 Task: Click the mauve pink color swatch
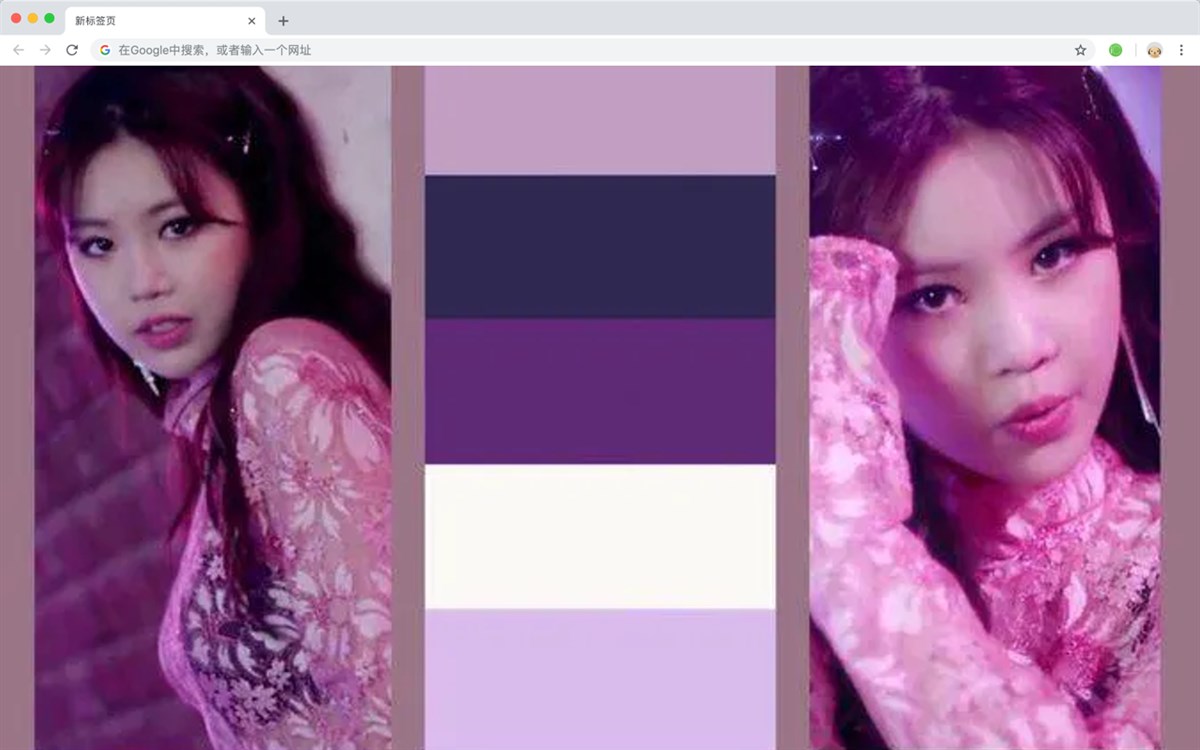pyautogui.click(x=600, y=120)
